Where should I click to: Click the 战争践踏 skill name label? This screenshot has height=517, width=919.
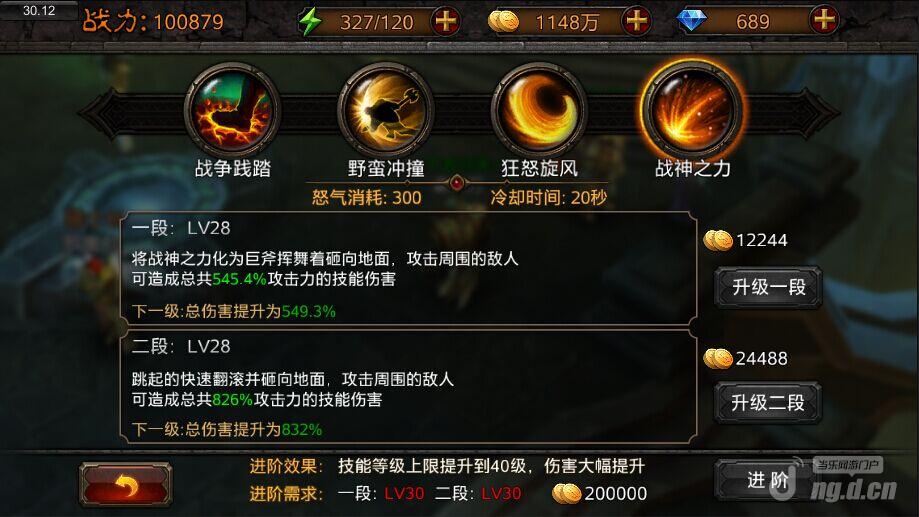click(x=233, y=169)
